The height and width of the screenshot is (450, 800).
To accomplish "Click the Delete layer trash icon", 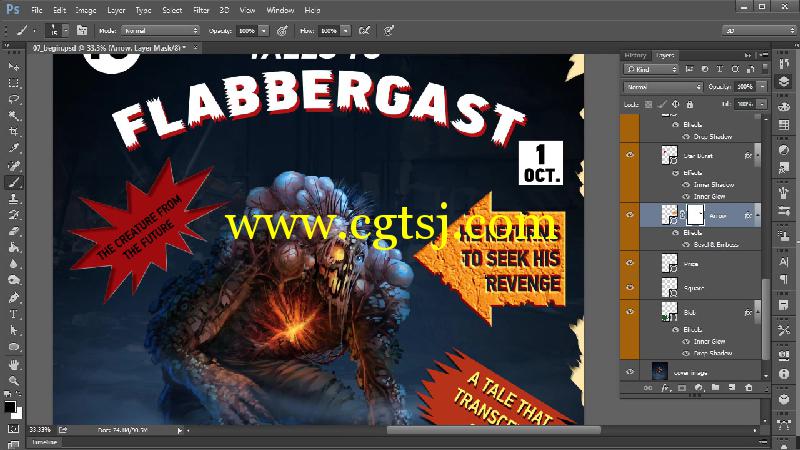I will point(748,388).
